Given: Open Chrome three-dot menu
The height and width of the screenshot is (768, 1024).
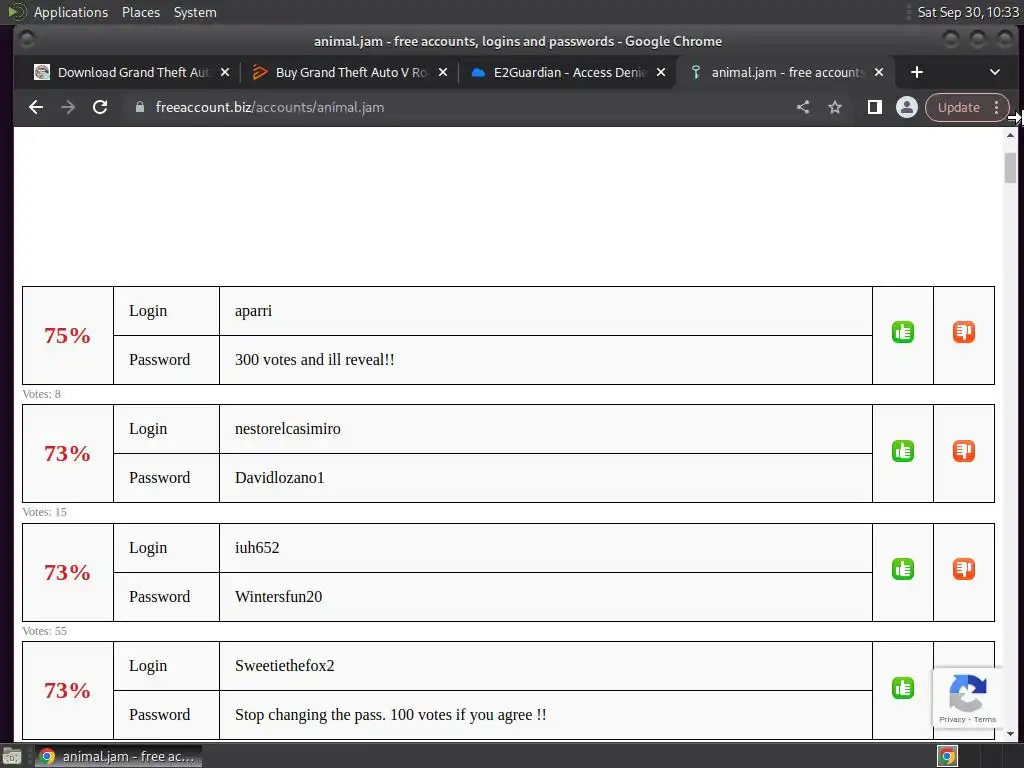Looking at the screenshot, I should [x=997, y=107].
